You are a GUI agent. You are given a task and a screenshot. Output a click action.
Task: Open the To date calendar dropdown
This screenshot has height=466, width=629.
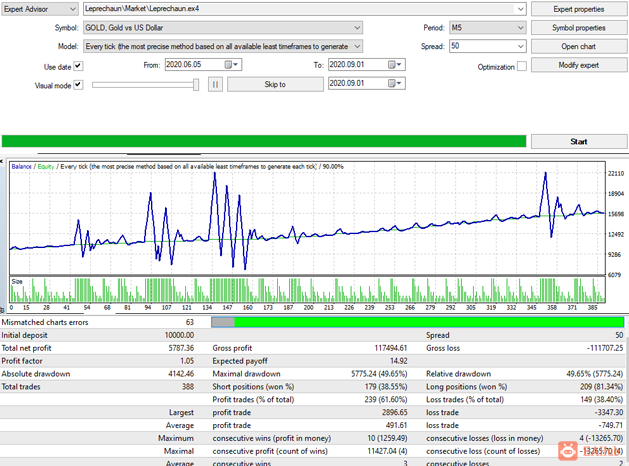click(396, 65)
